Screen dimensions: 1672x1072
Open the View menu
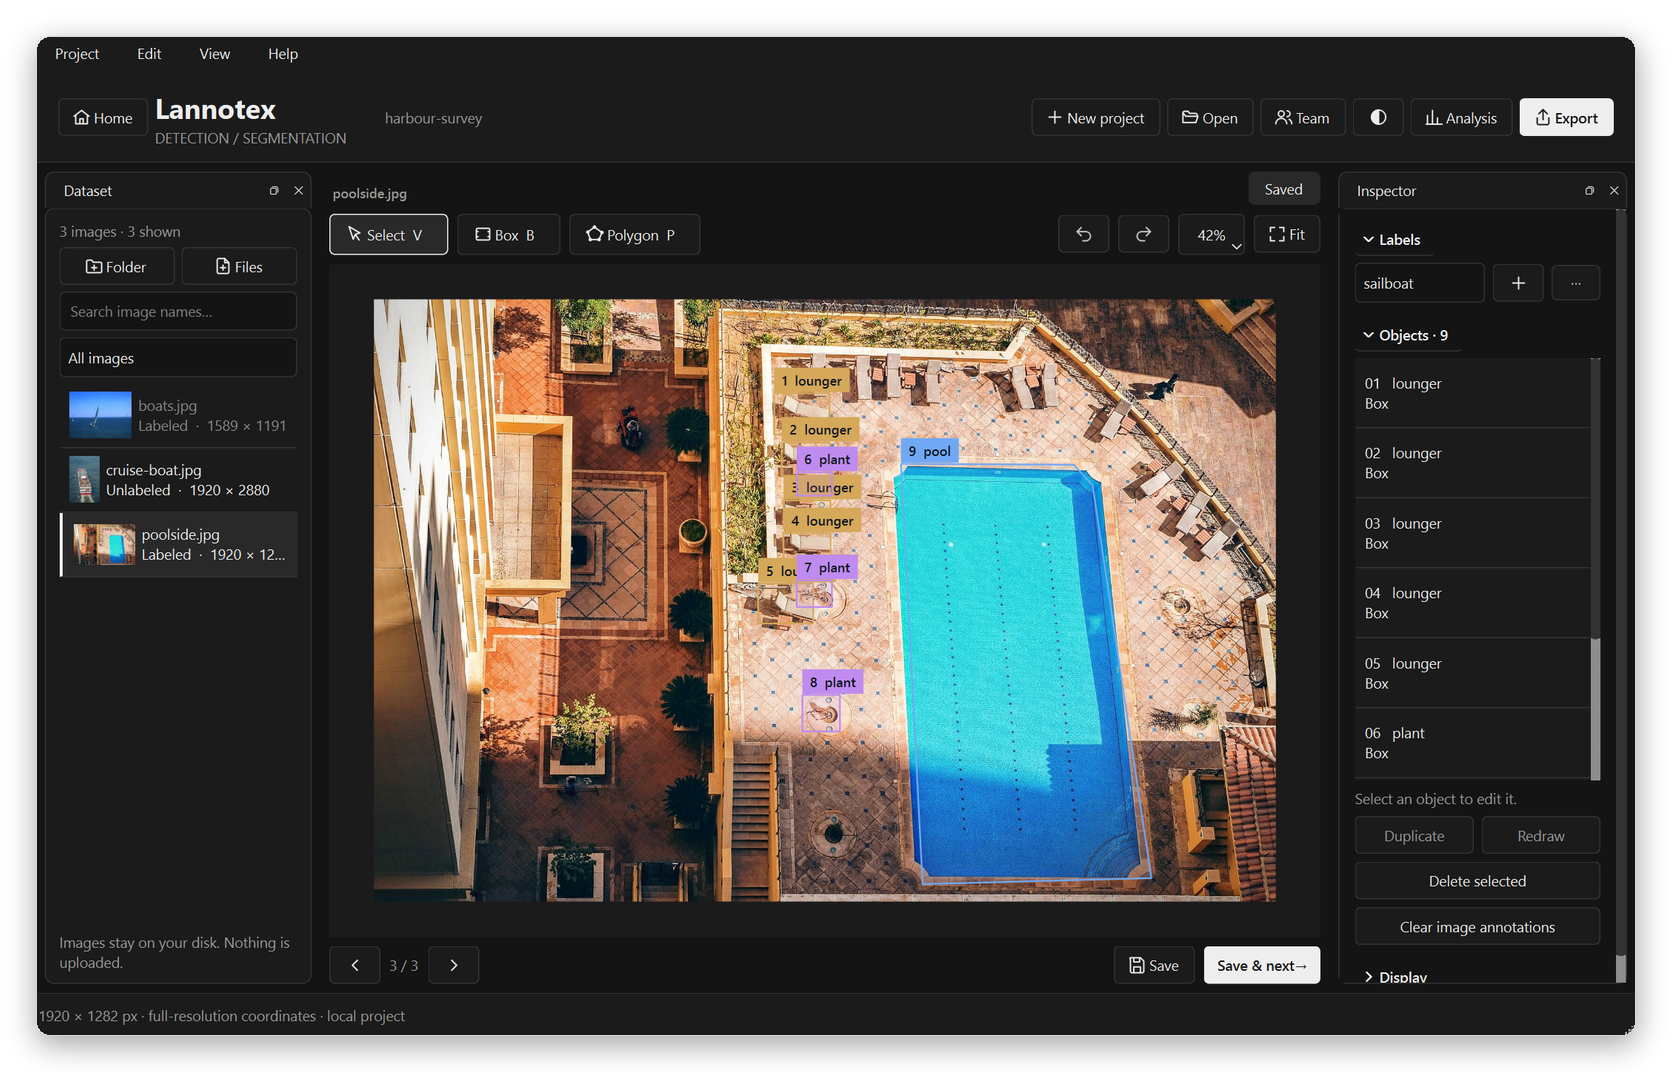coord(214,54)
